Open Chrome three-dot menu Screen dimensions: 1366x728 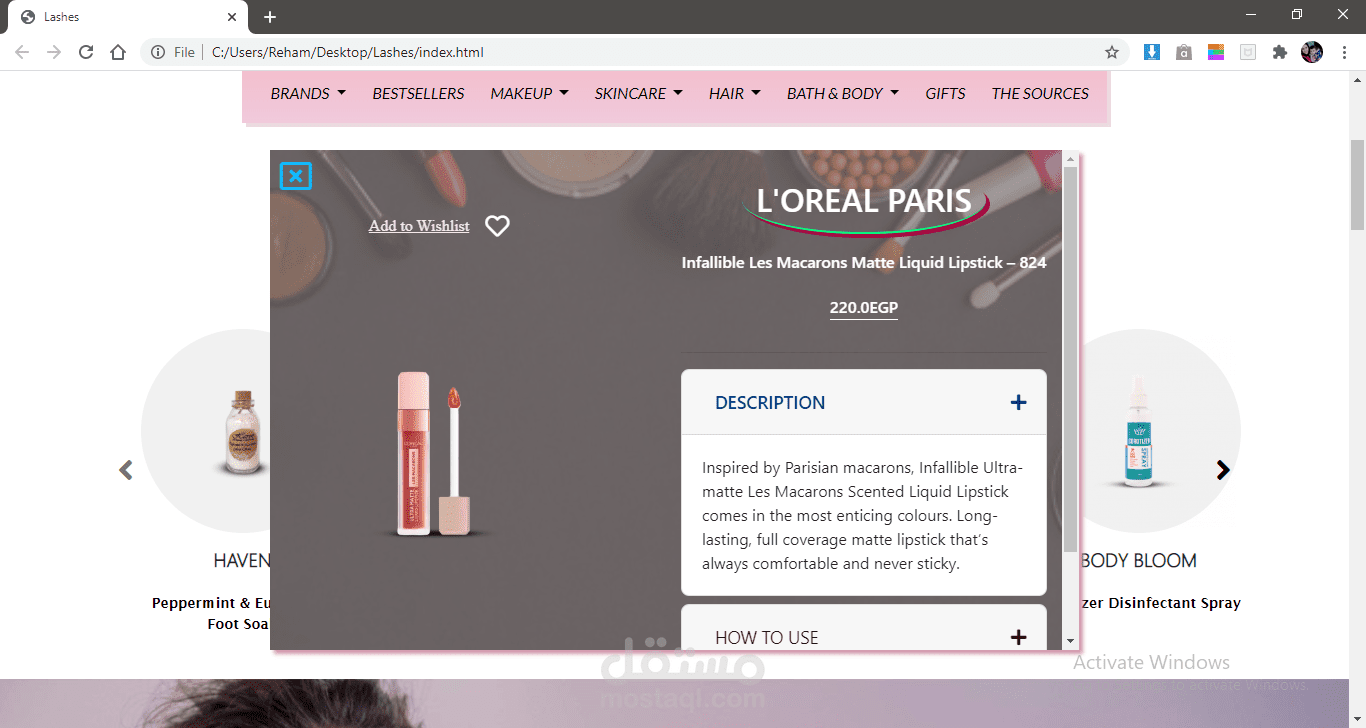[1344, 52]
